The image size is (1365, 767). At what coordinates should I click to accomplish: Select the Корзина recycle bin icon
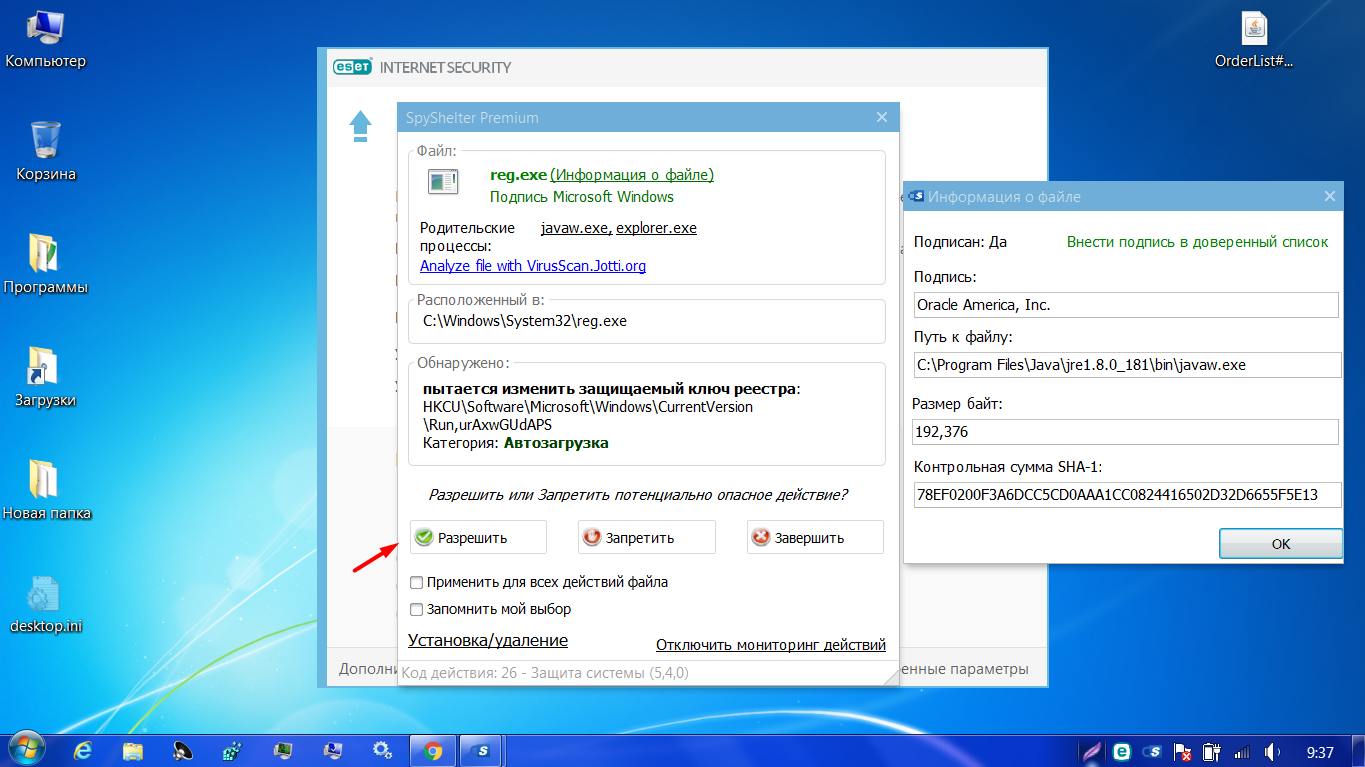pyautogui.click(x=46, y=152)
